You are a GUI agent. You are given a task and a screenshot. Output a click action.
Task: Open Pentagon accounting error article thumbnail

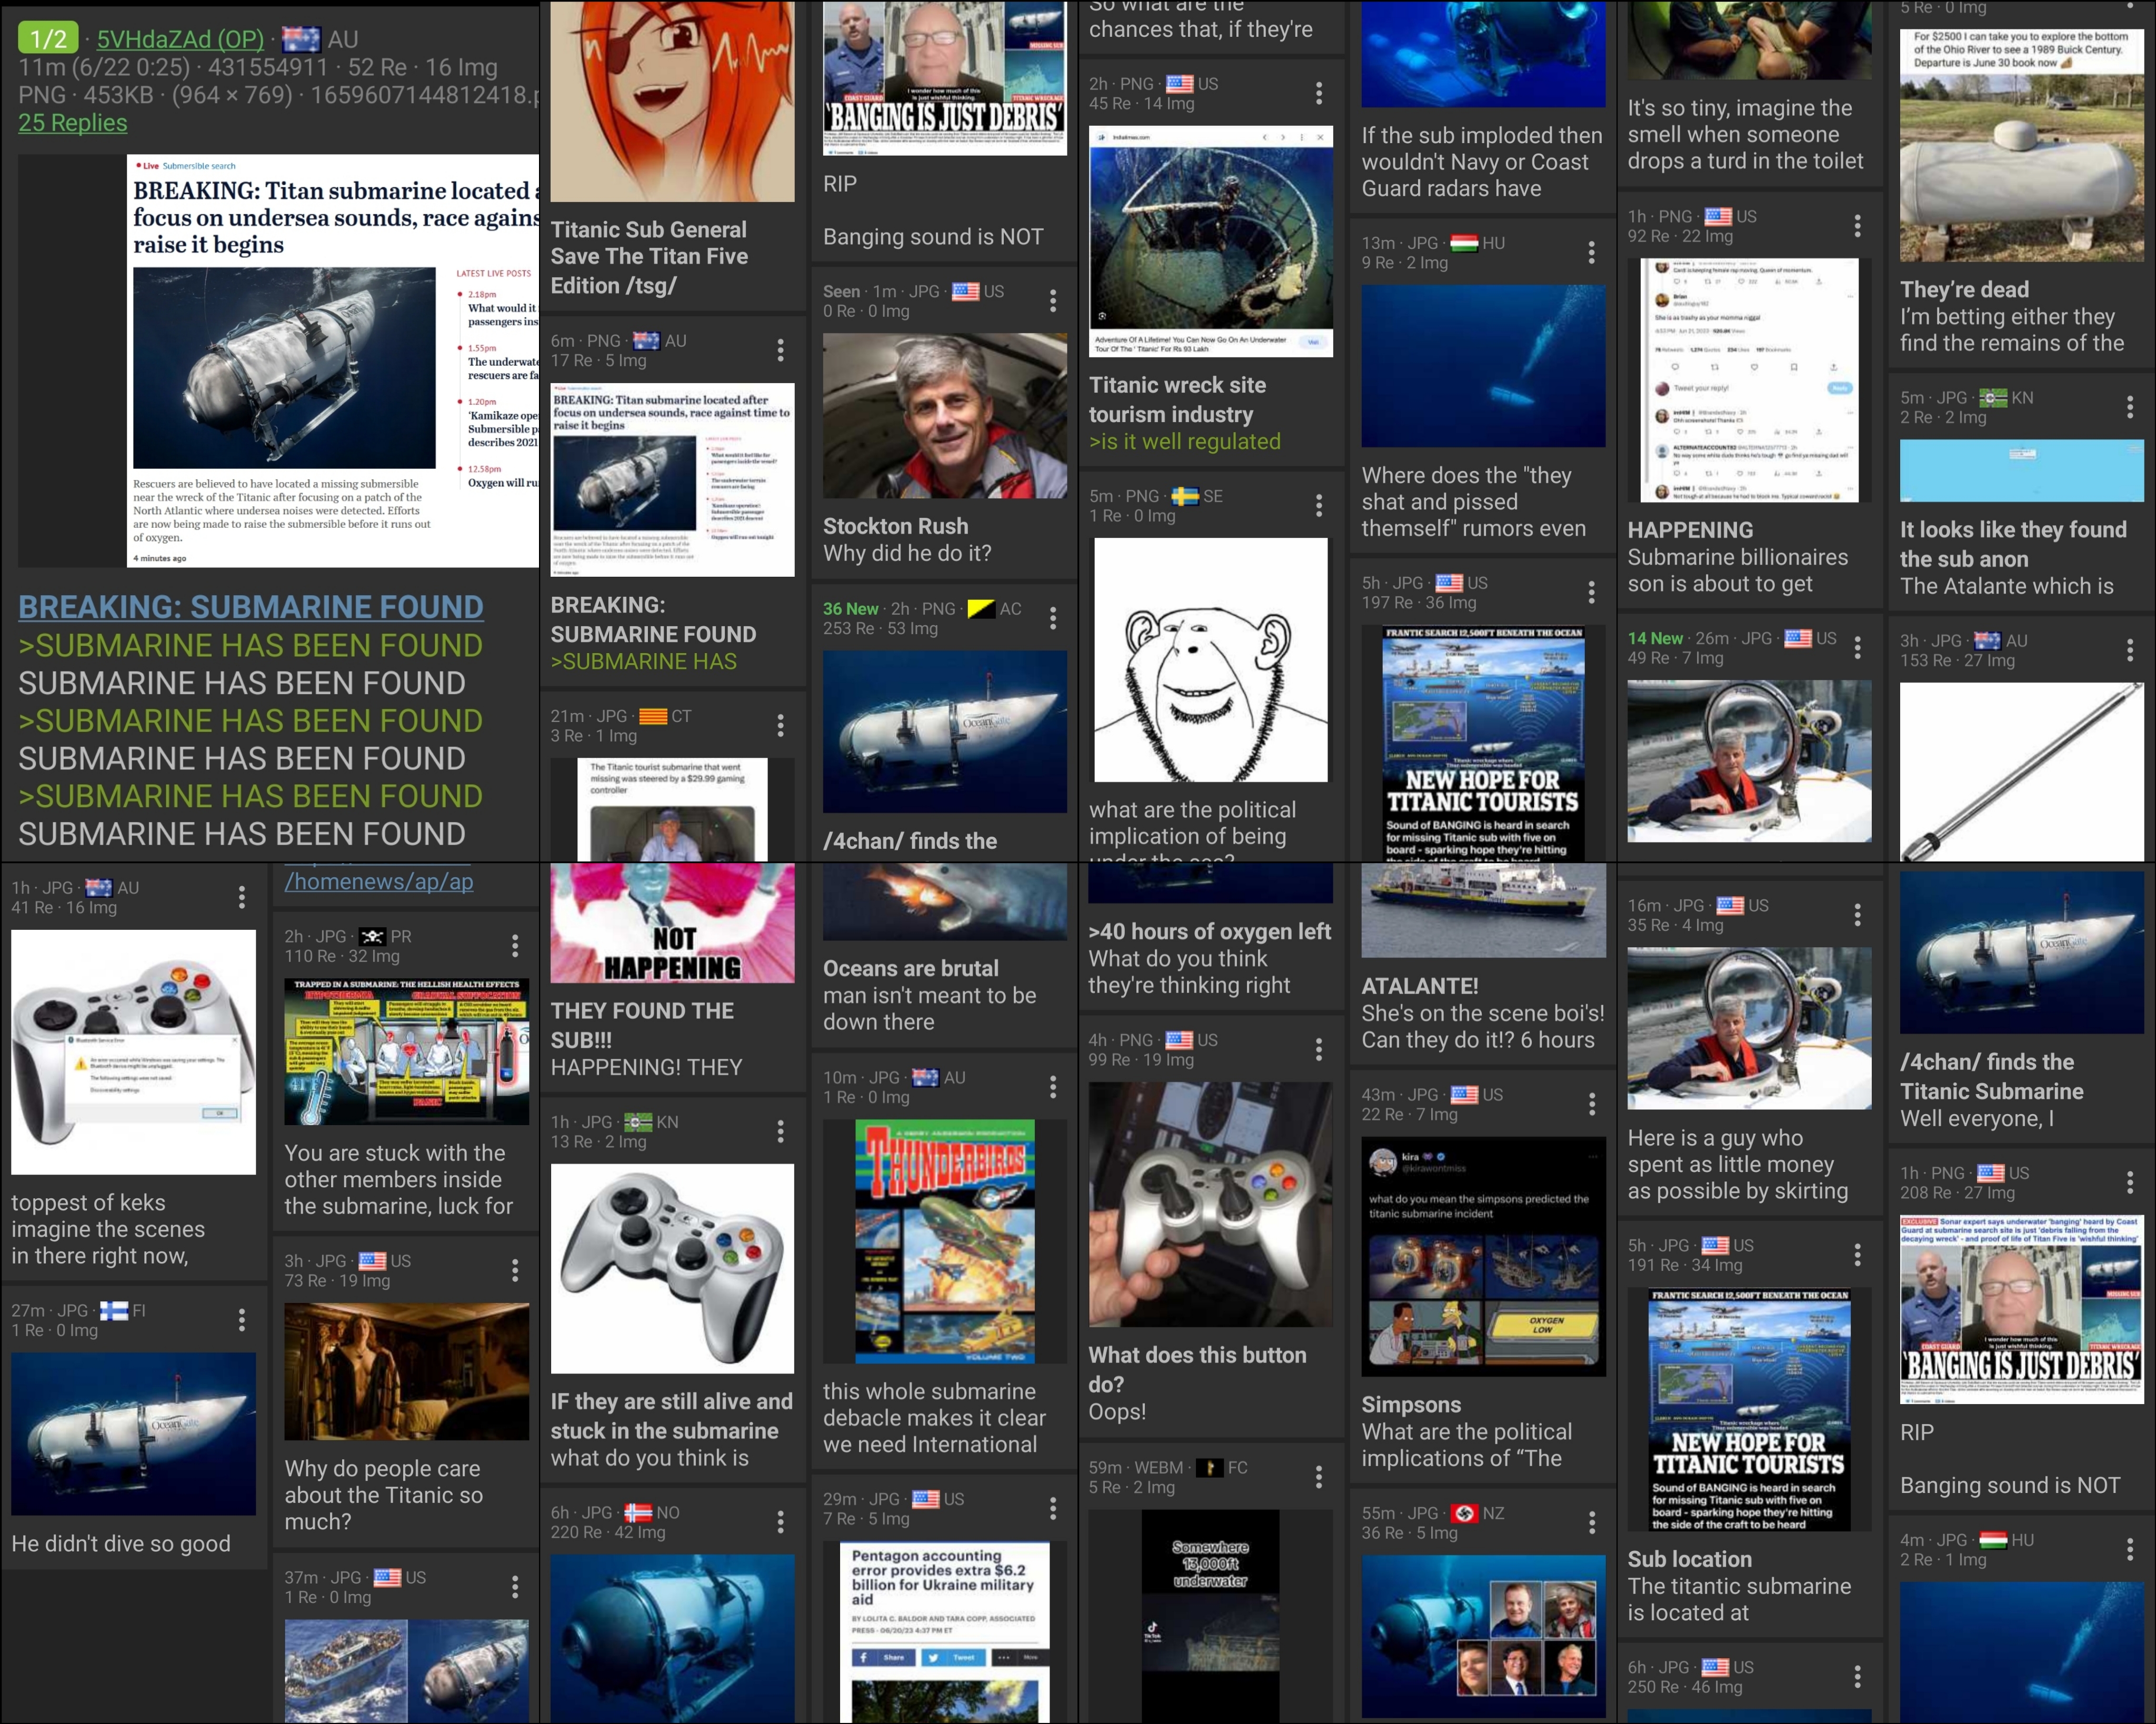(x=944, y=1632)
